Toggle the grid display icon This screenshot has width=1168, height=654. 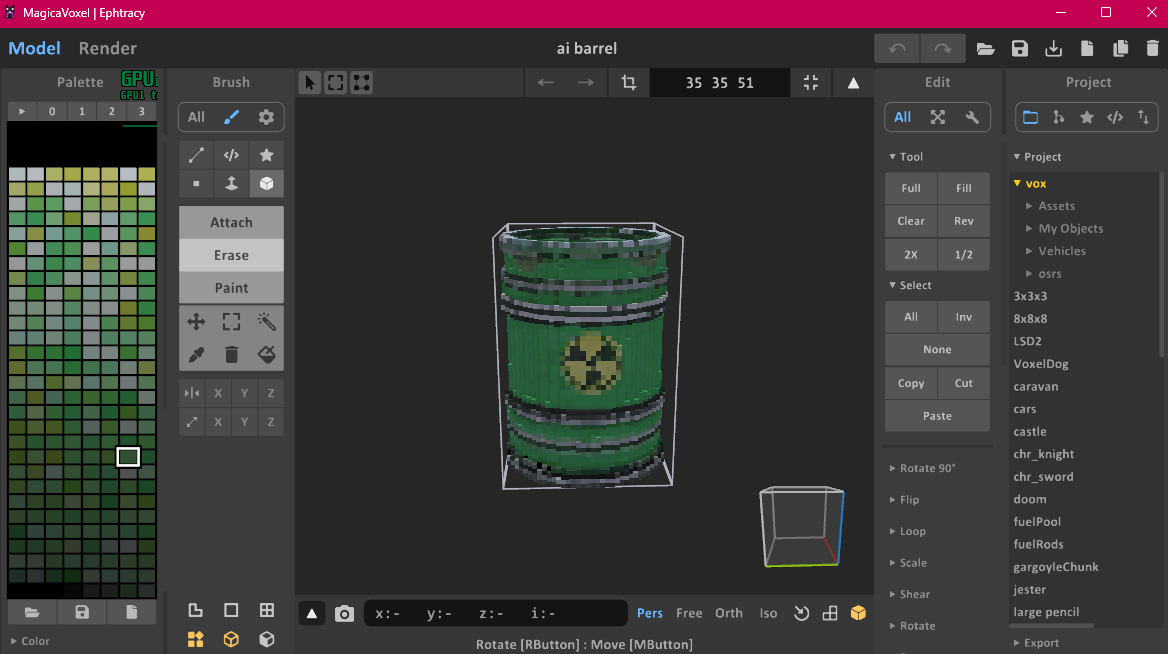267,610
